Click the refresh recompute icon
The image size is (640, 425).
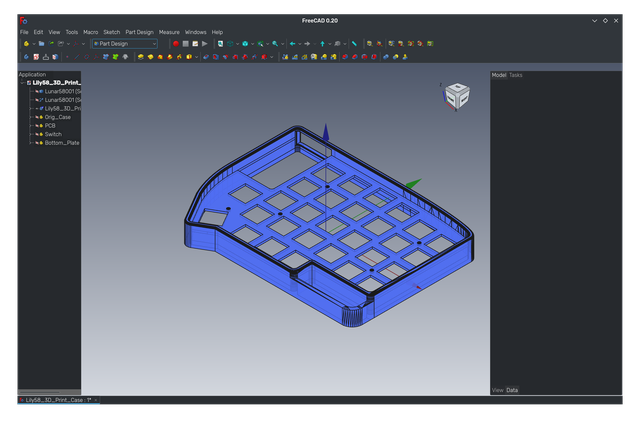coord(51,44)
